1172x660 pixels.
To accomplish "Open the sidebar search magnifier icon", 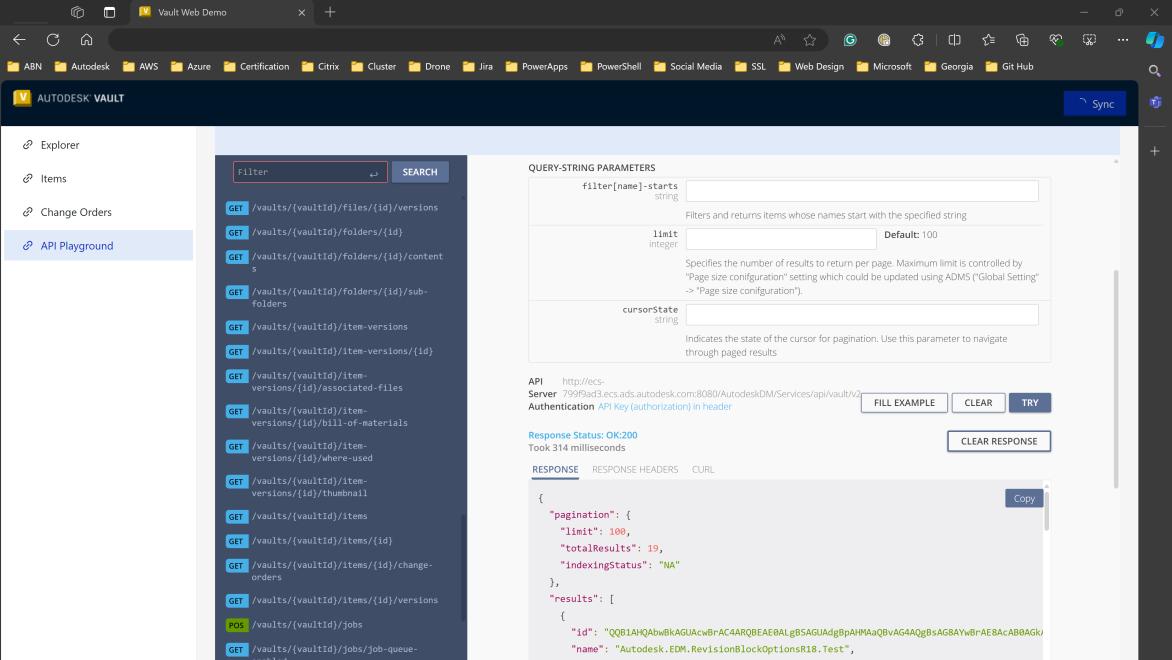I will (1155, 71).
